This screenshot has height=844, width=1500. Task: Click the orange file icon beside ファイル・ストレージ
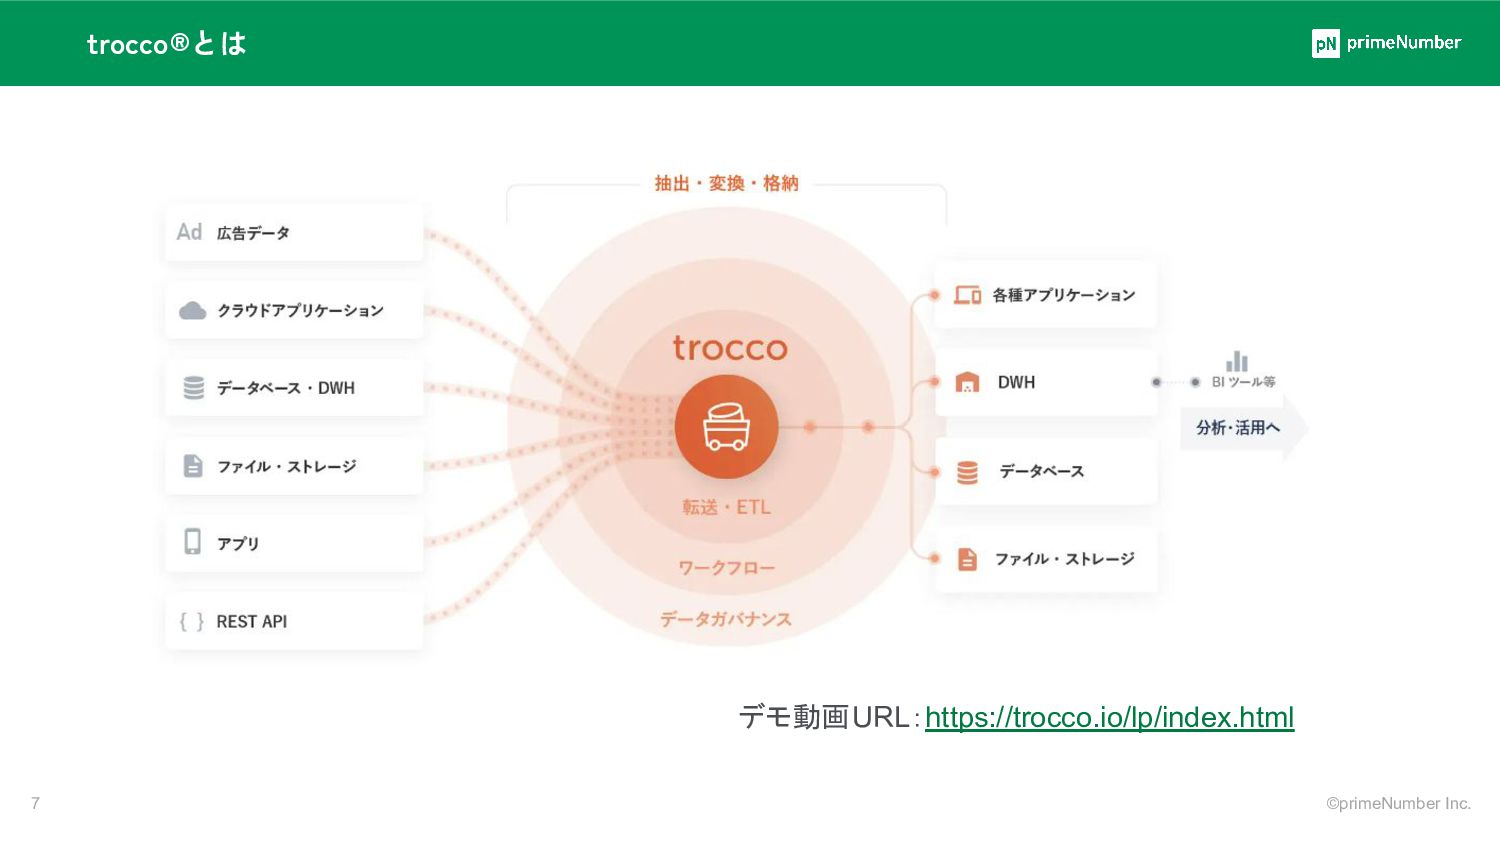tap(967, 559)
